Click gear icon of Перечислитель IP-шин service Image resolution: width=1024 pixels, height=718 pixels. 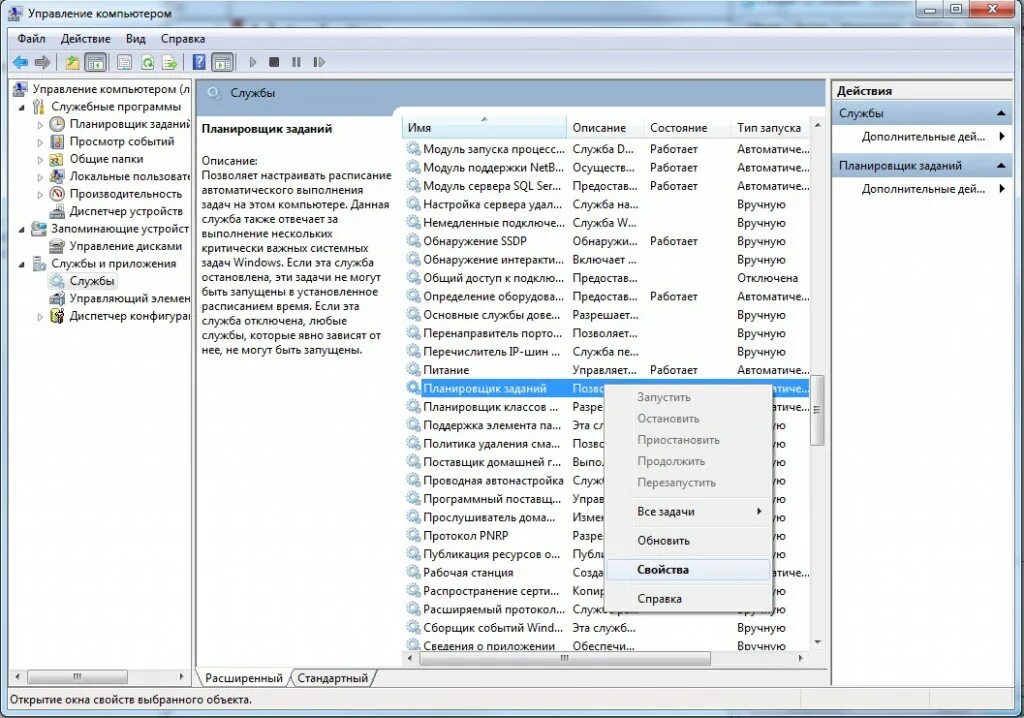[413, 351]
